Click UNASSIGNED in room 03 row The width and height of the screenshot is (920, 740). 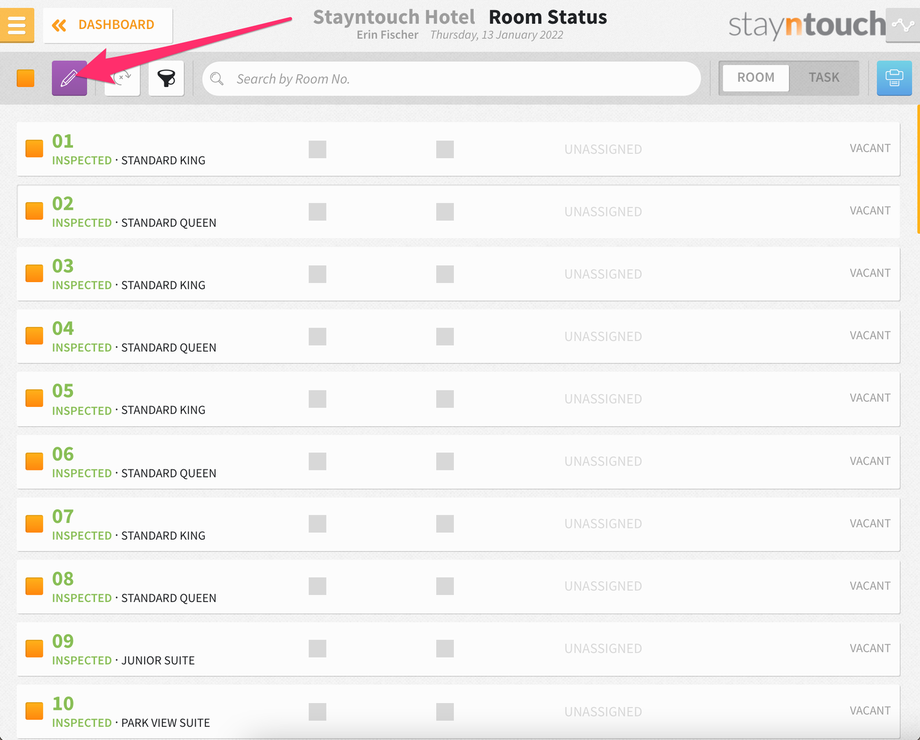click(x=603, y=274)
